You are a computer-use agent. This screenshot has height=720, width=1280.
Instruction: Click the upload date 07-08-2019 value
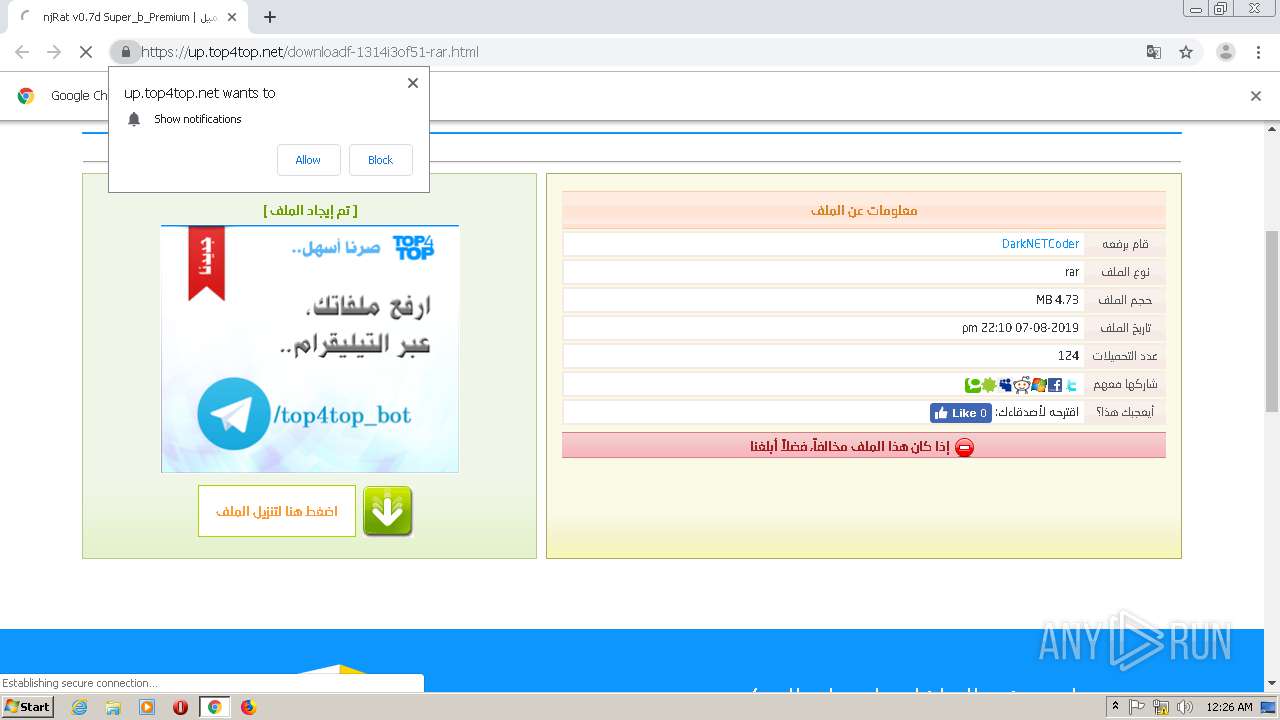1020,328
